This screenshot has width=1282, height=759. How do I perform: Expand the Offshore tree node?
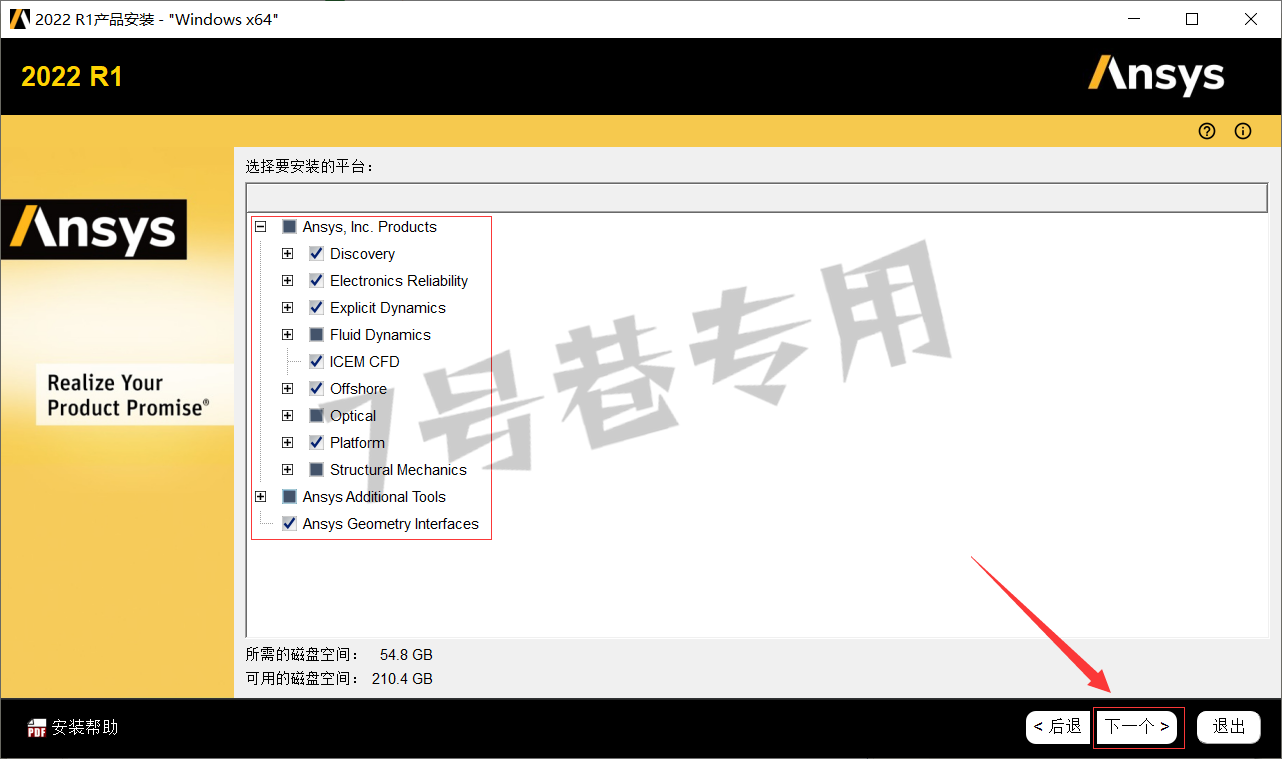pyautogui.click(x=288, y=389)
